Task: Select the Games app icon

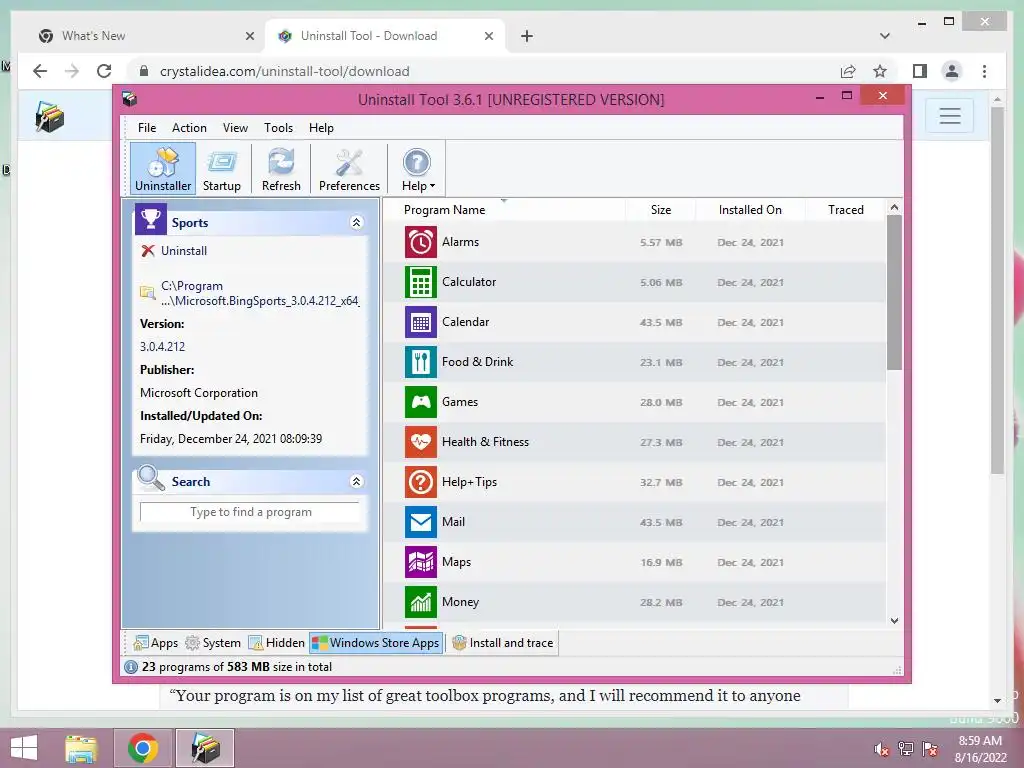Action: tap(421, 402)
